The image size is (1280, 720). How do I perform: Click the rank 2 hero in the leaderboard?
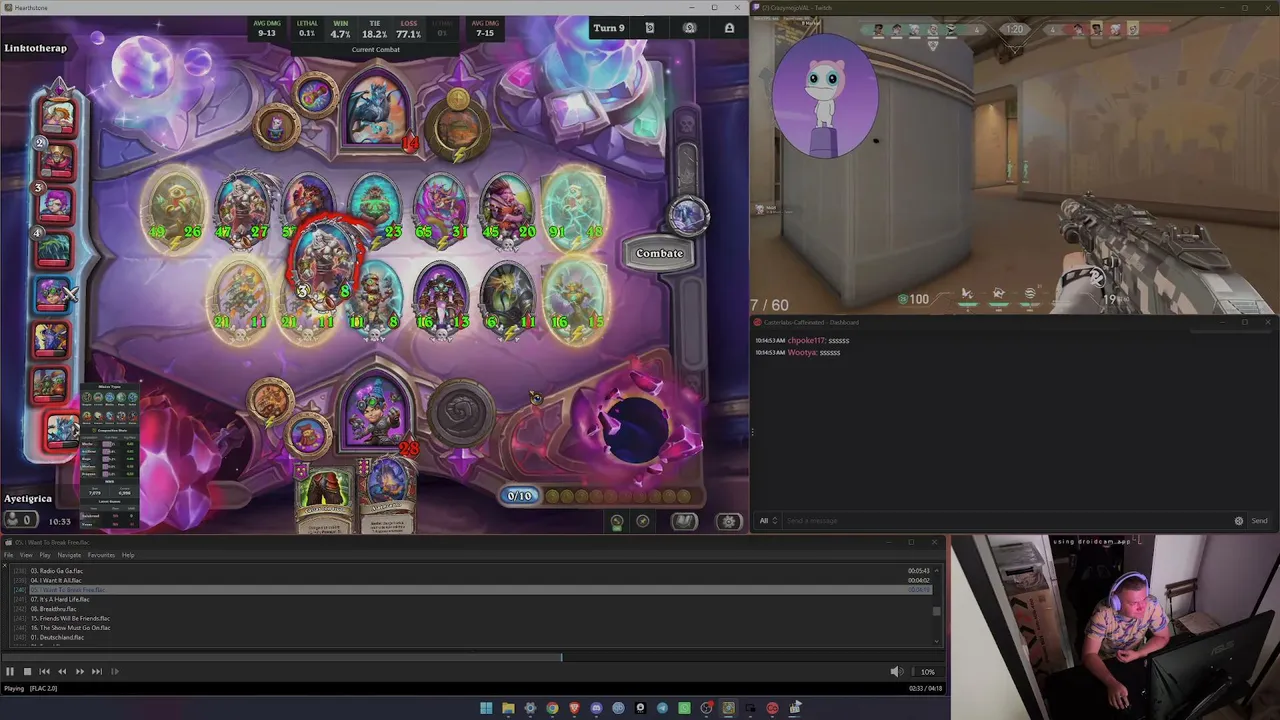point(56,160)
